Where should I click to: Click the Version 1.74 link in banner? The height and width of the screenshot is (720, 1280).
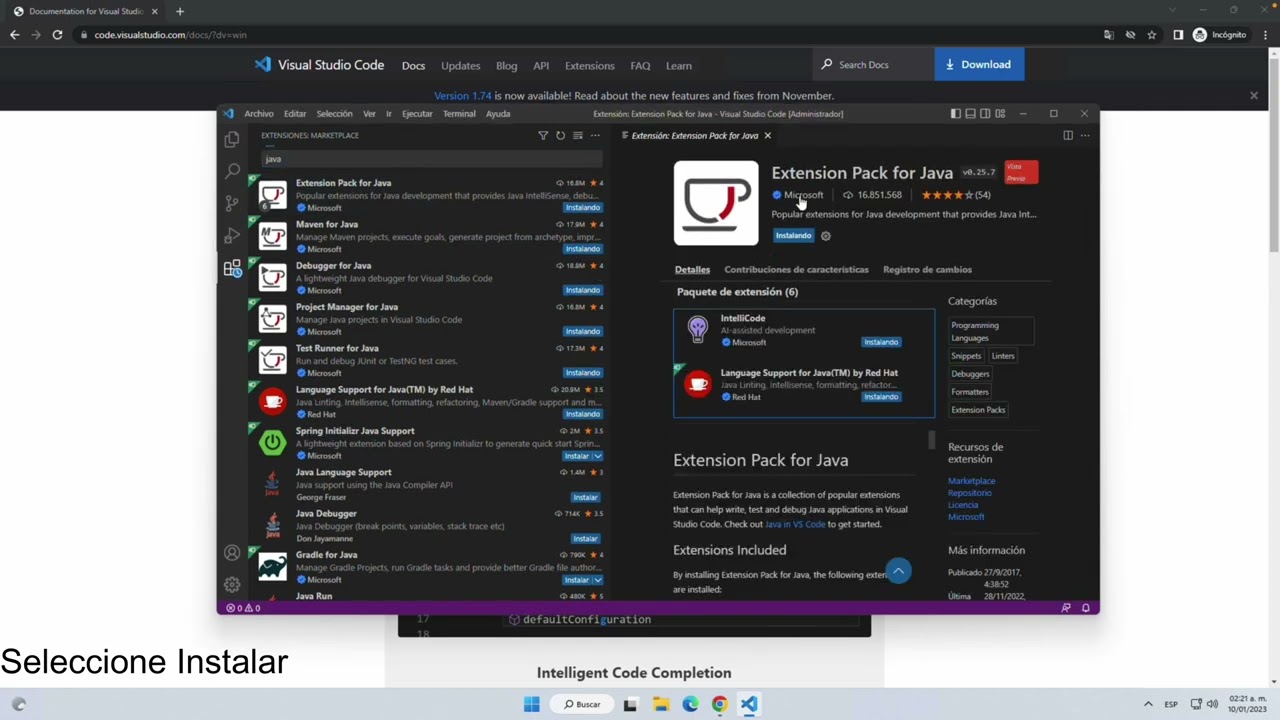(x=462, y=96)
